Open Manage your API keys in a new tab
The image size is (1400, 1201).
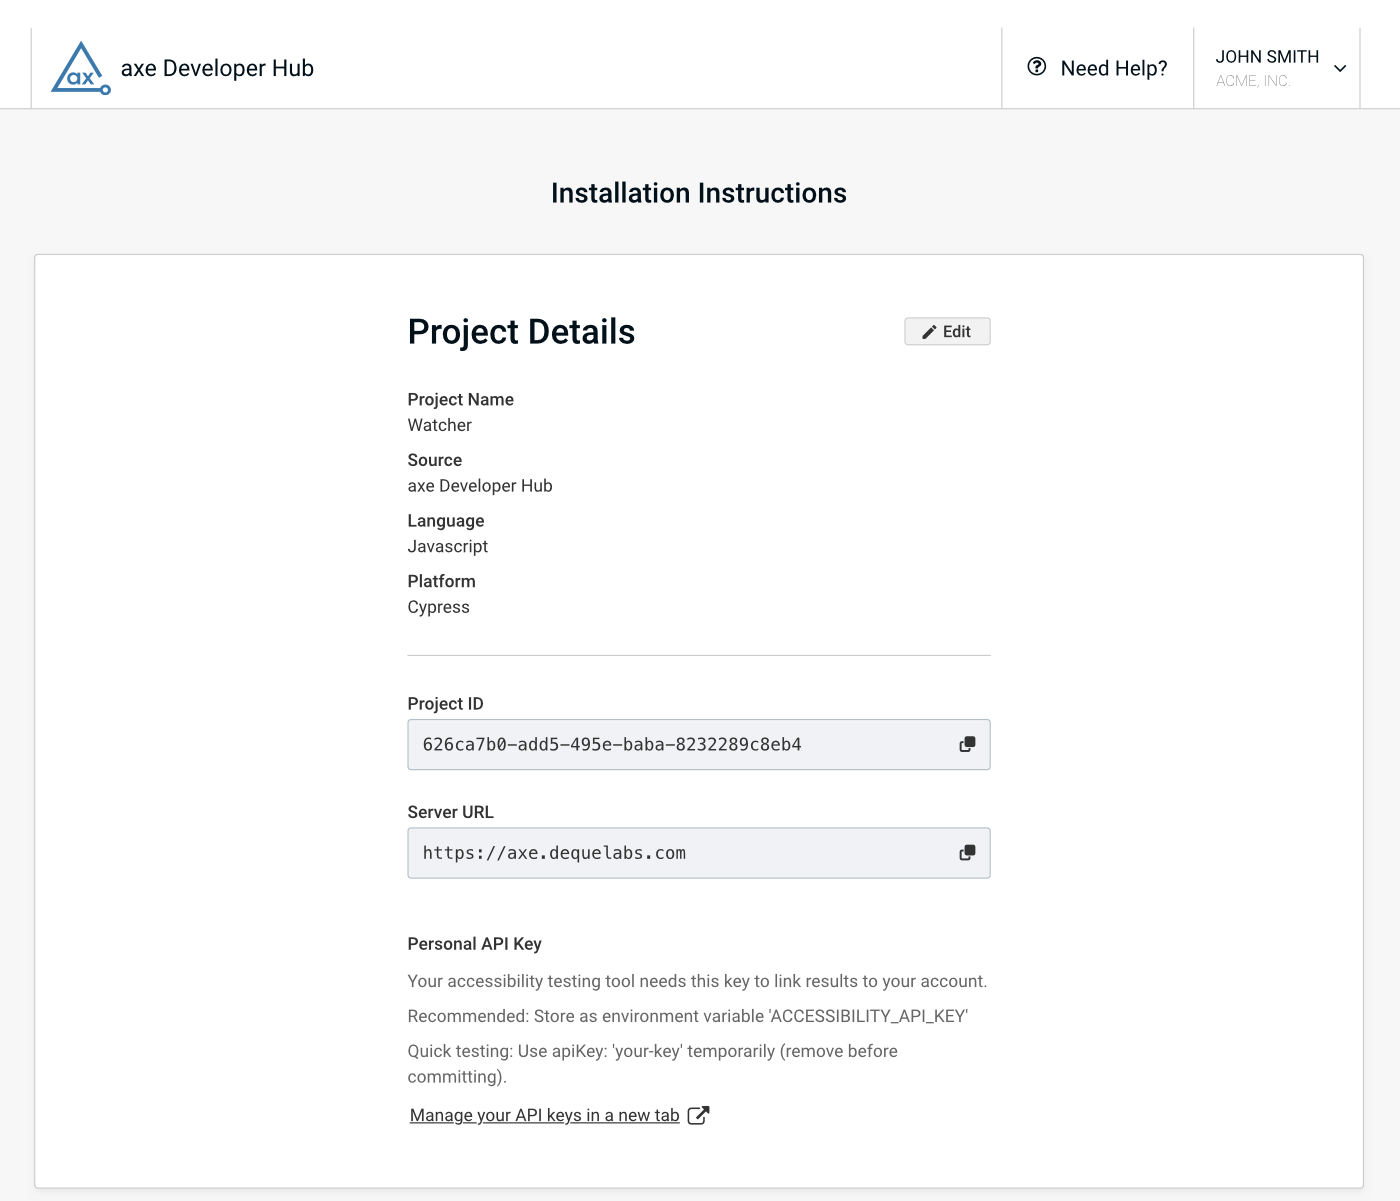coord(545,1114)
